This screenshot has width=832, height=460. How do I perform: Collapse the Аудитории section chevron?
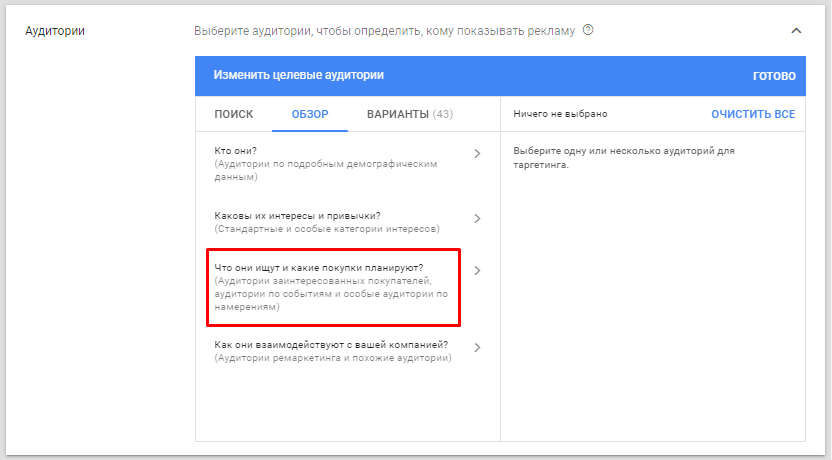(796, 31)
